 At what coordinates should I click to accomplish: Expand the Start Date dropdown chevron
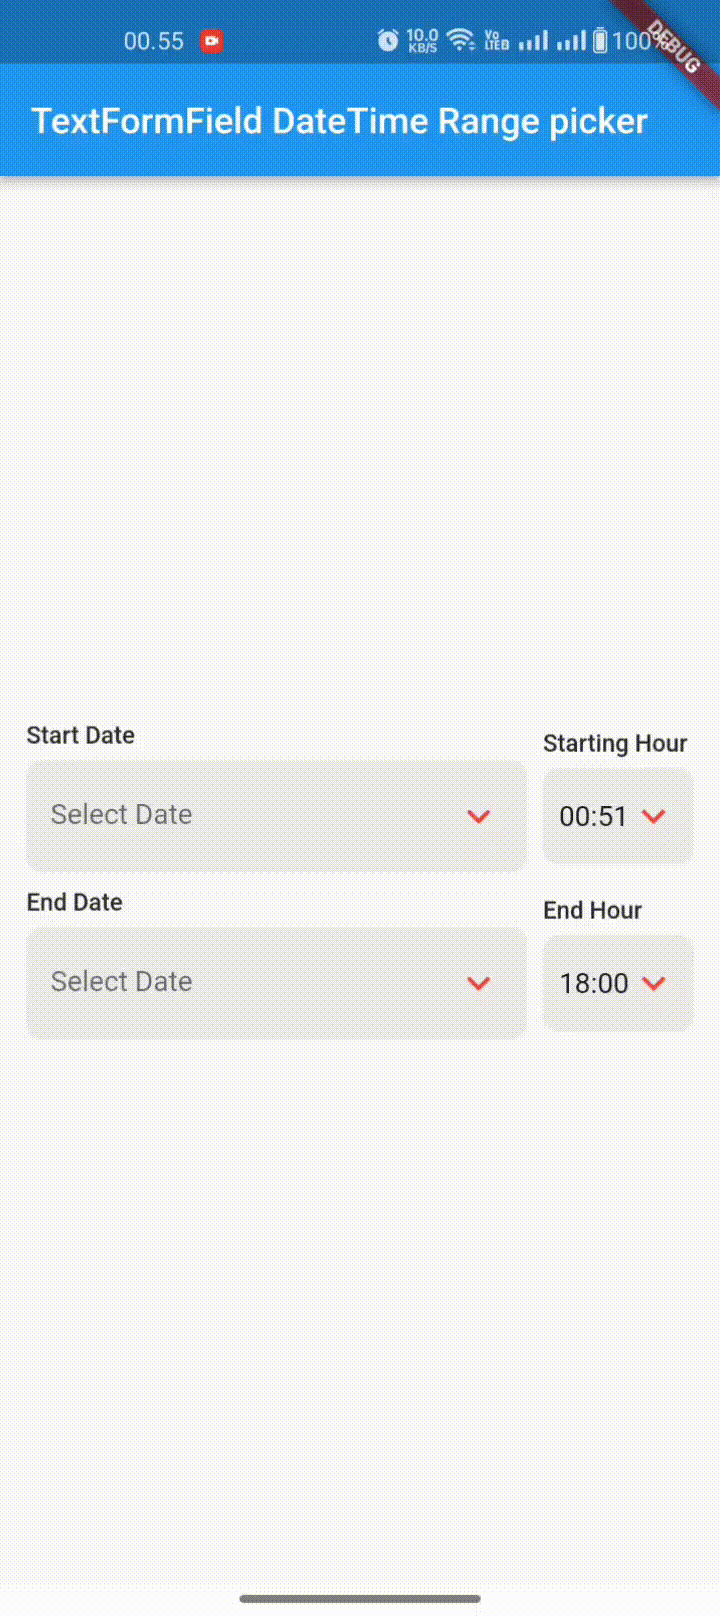click(479, 816)
